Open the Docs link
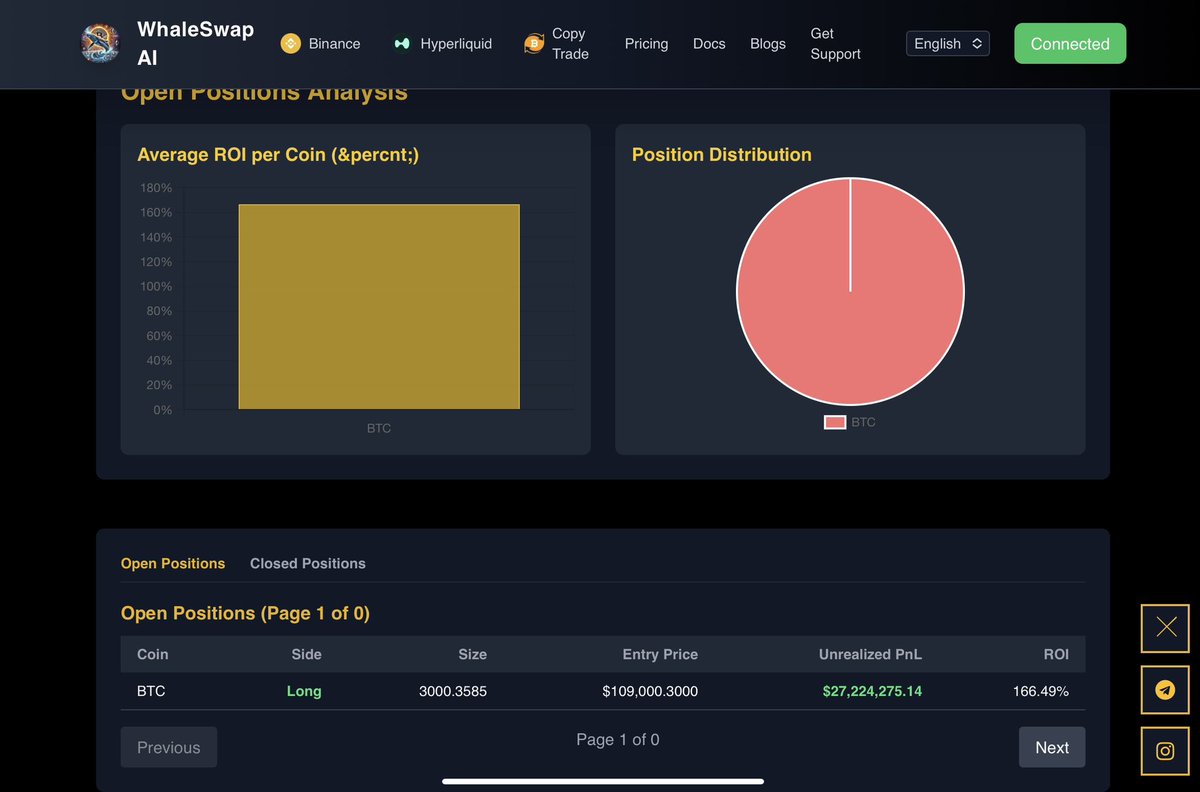Screen dimensions: 1200x792 click(x=709, y=43)
